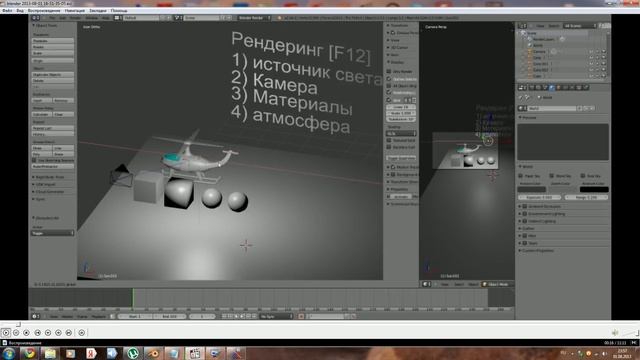This screenshot has width=640, height=360.
Task: Open Yandex browser from the taskbar
Action: tap(91, 353)
